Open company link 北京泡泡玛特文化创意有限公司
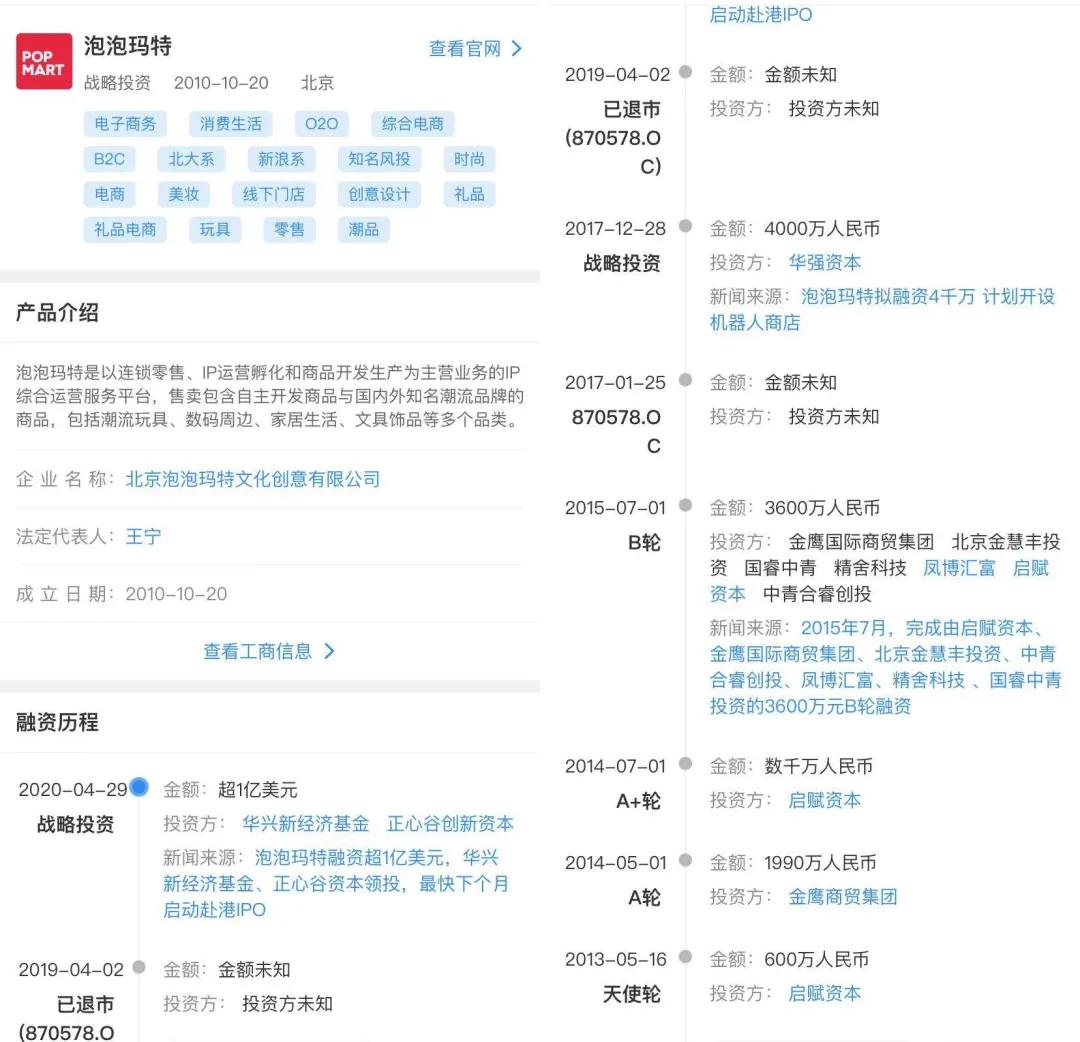Screen dimensions: 1080x1042 click(x=253, y=479)
